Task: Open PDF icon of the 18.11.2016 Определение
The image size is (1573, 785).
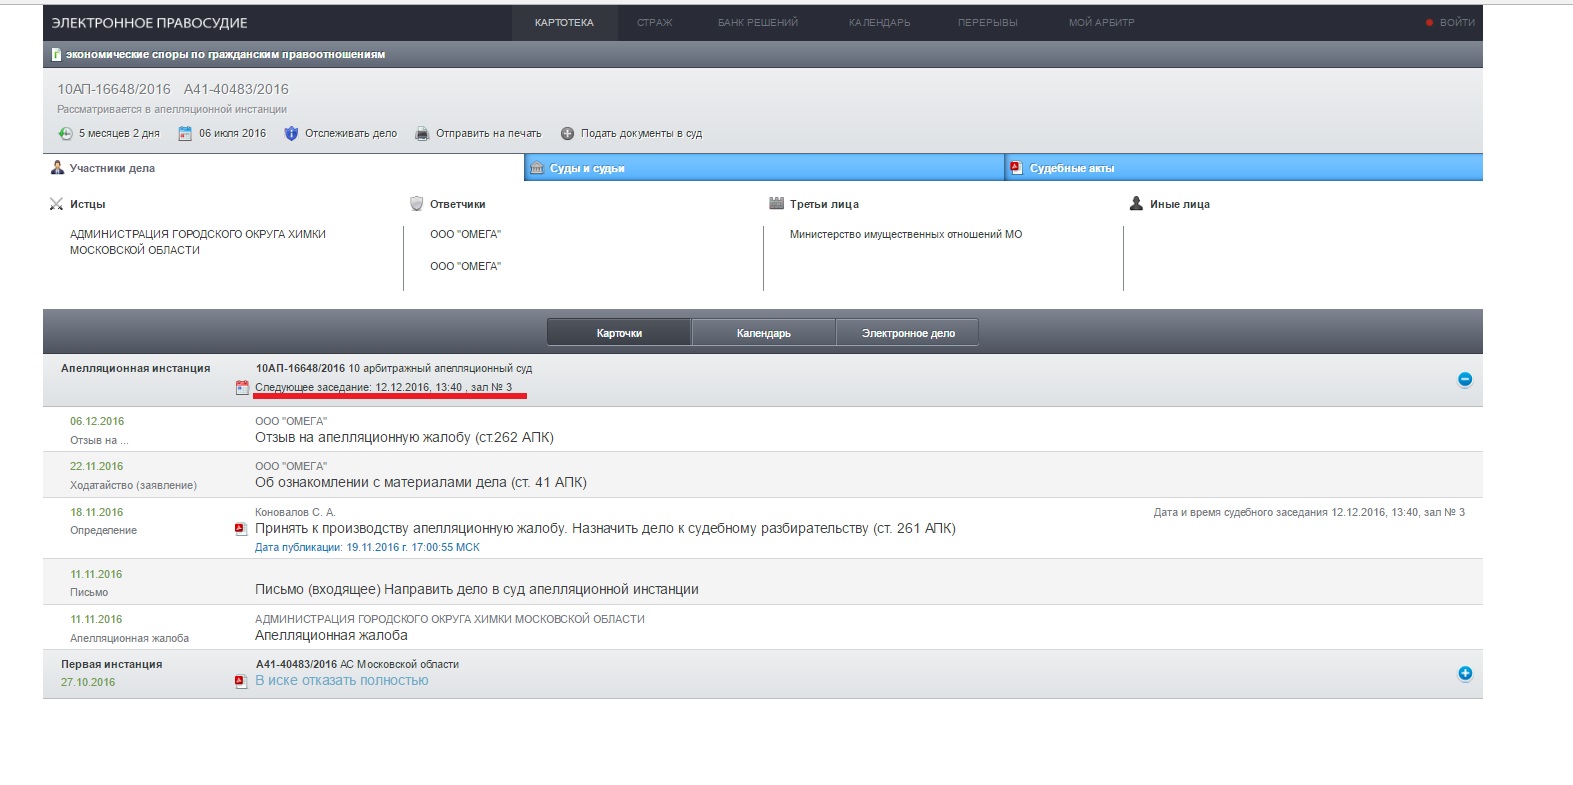Action: click(x=240, y=529)
